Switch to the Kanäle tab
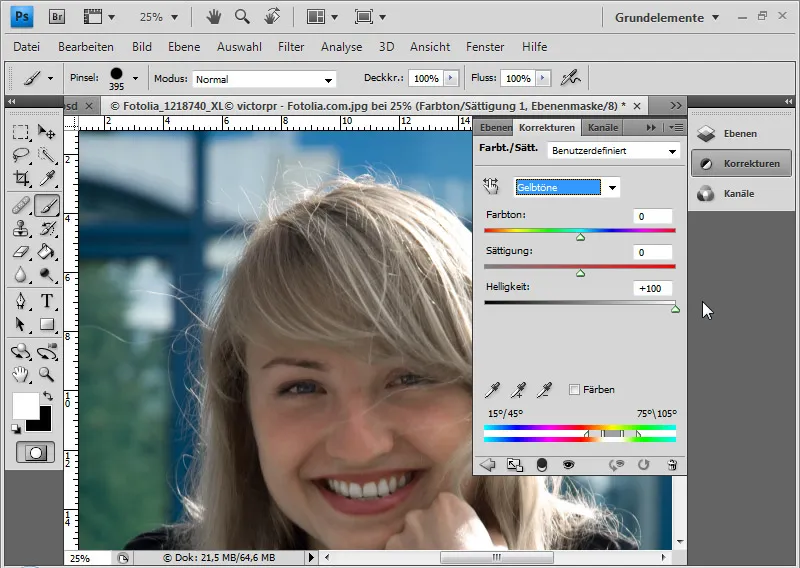The image size is (800, 568). (x=603, y=128)
